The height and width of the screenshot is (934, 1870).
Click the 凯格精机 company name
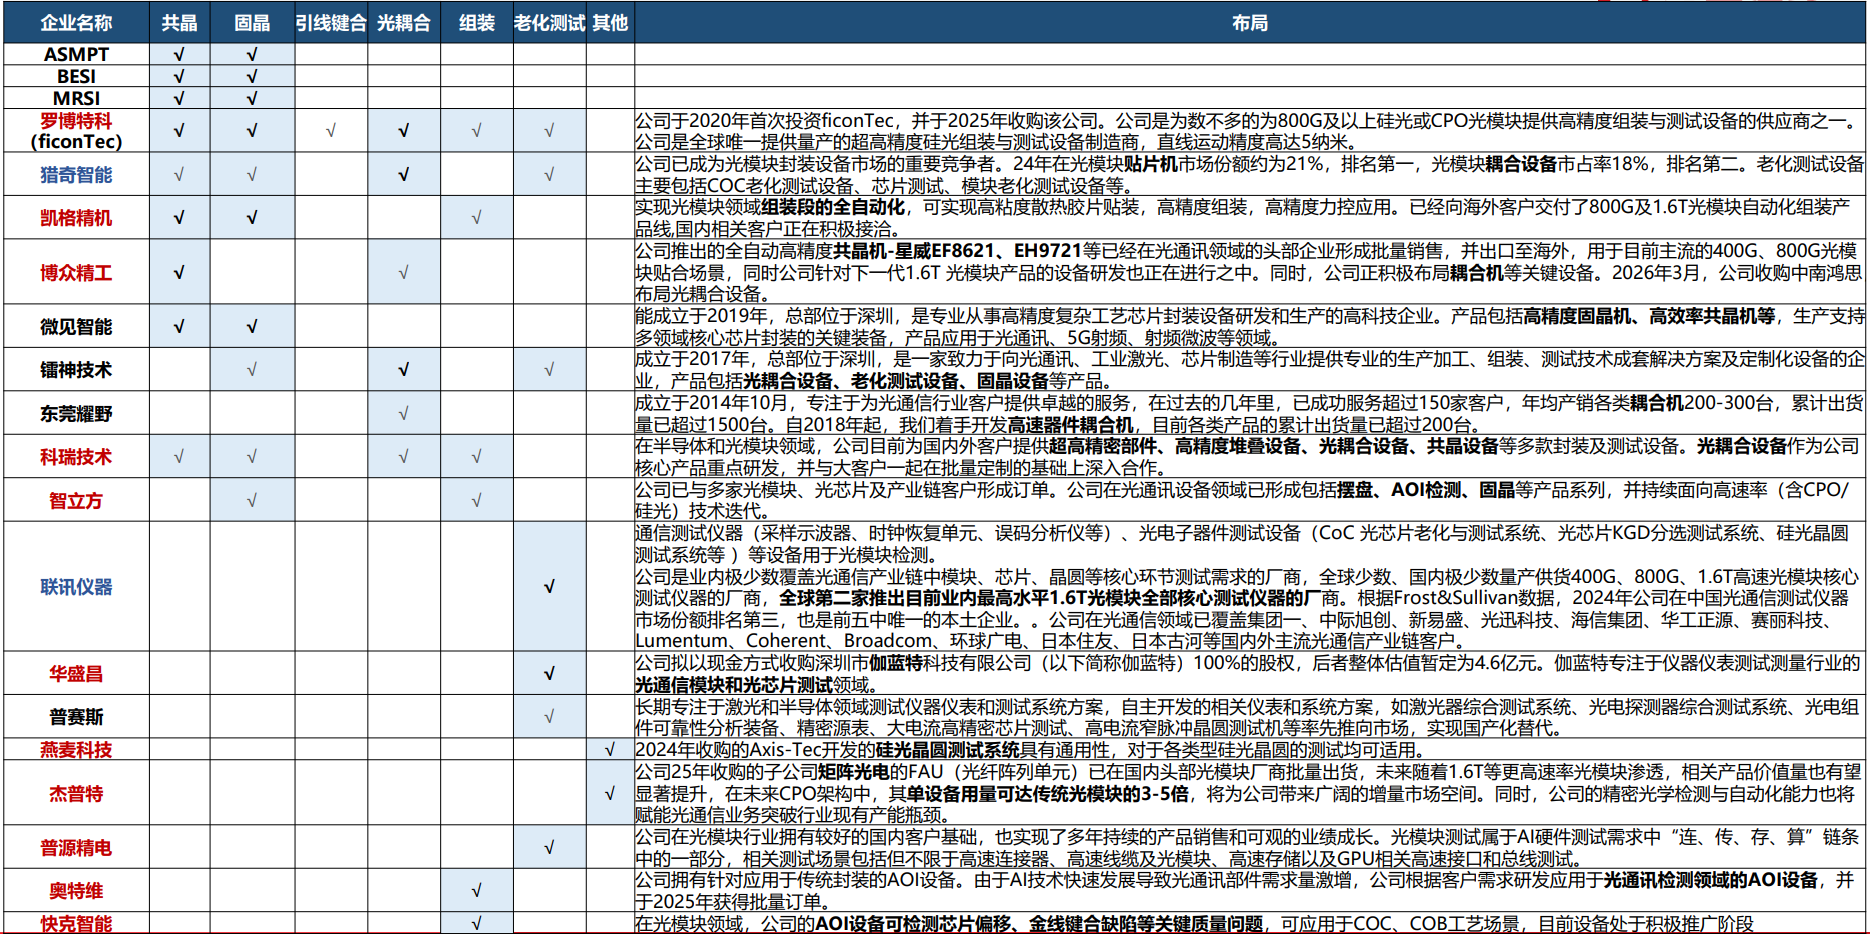[x=76, y=218]
